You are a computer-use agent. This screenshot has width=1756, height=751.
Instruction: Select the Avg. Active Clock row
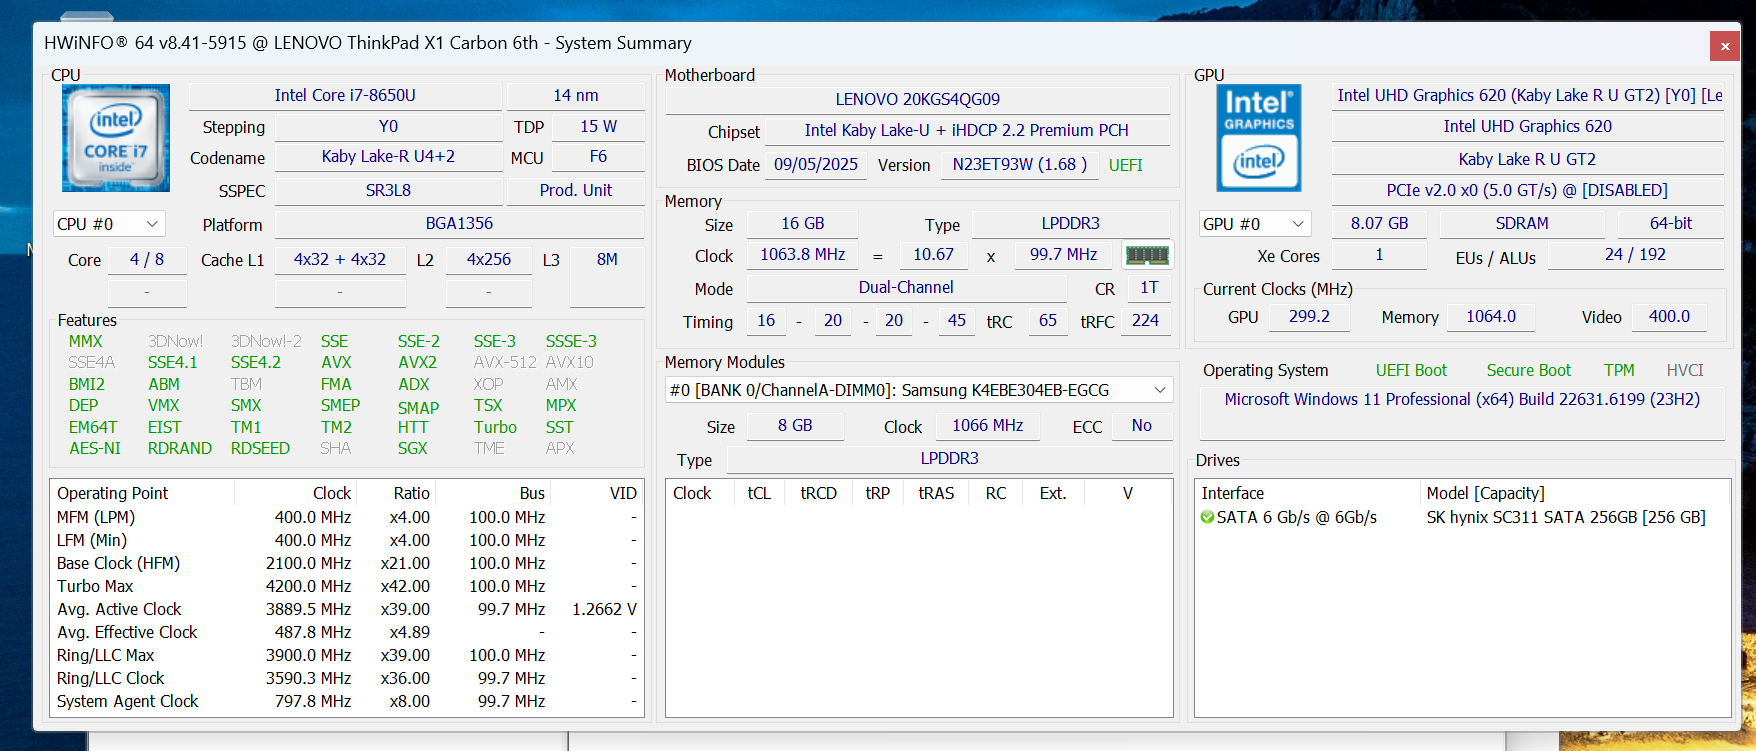(347, 610)
